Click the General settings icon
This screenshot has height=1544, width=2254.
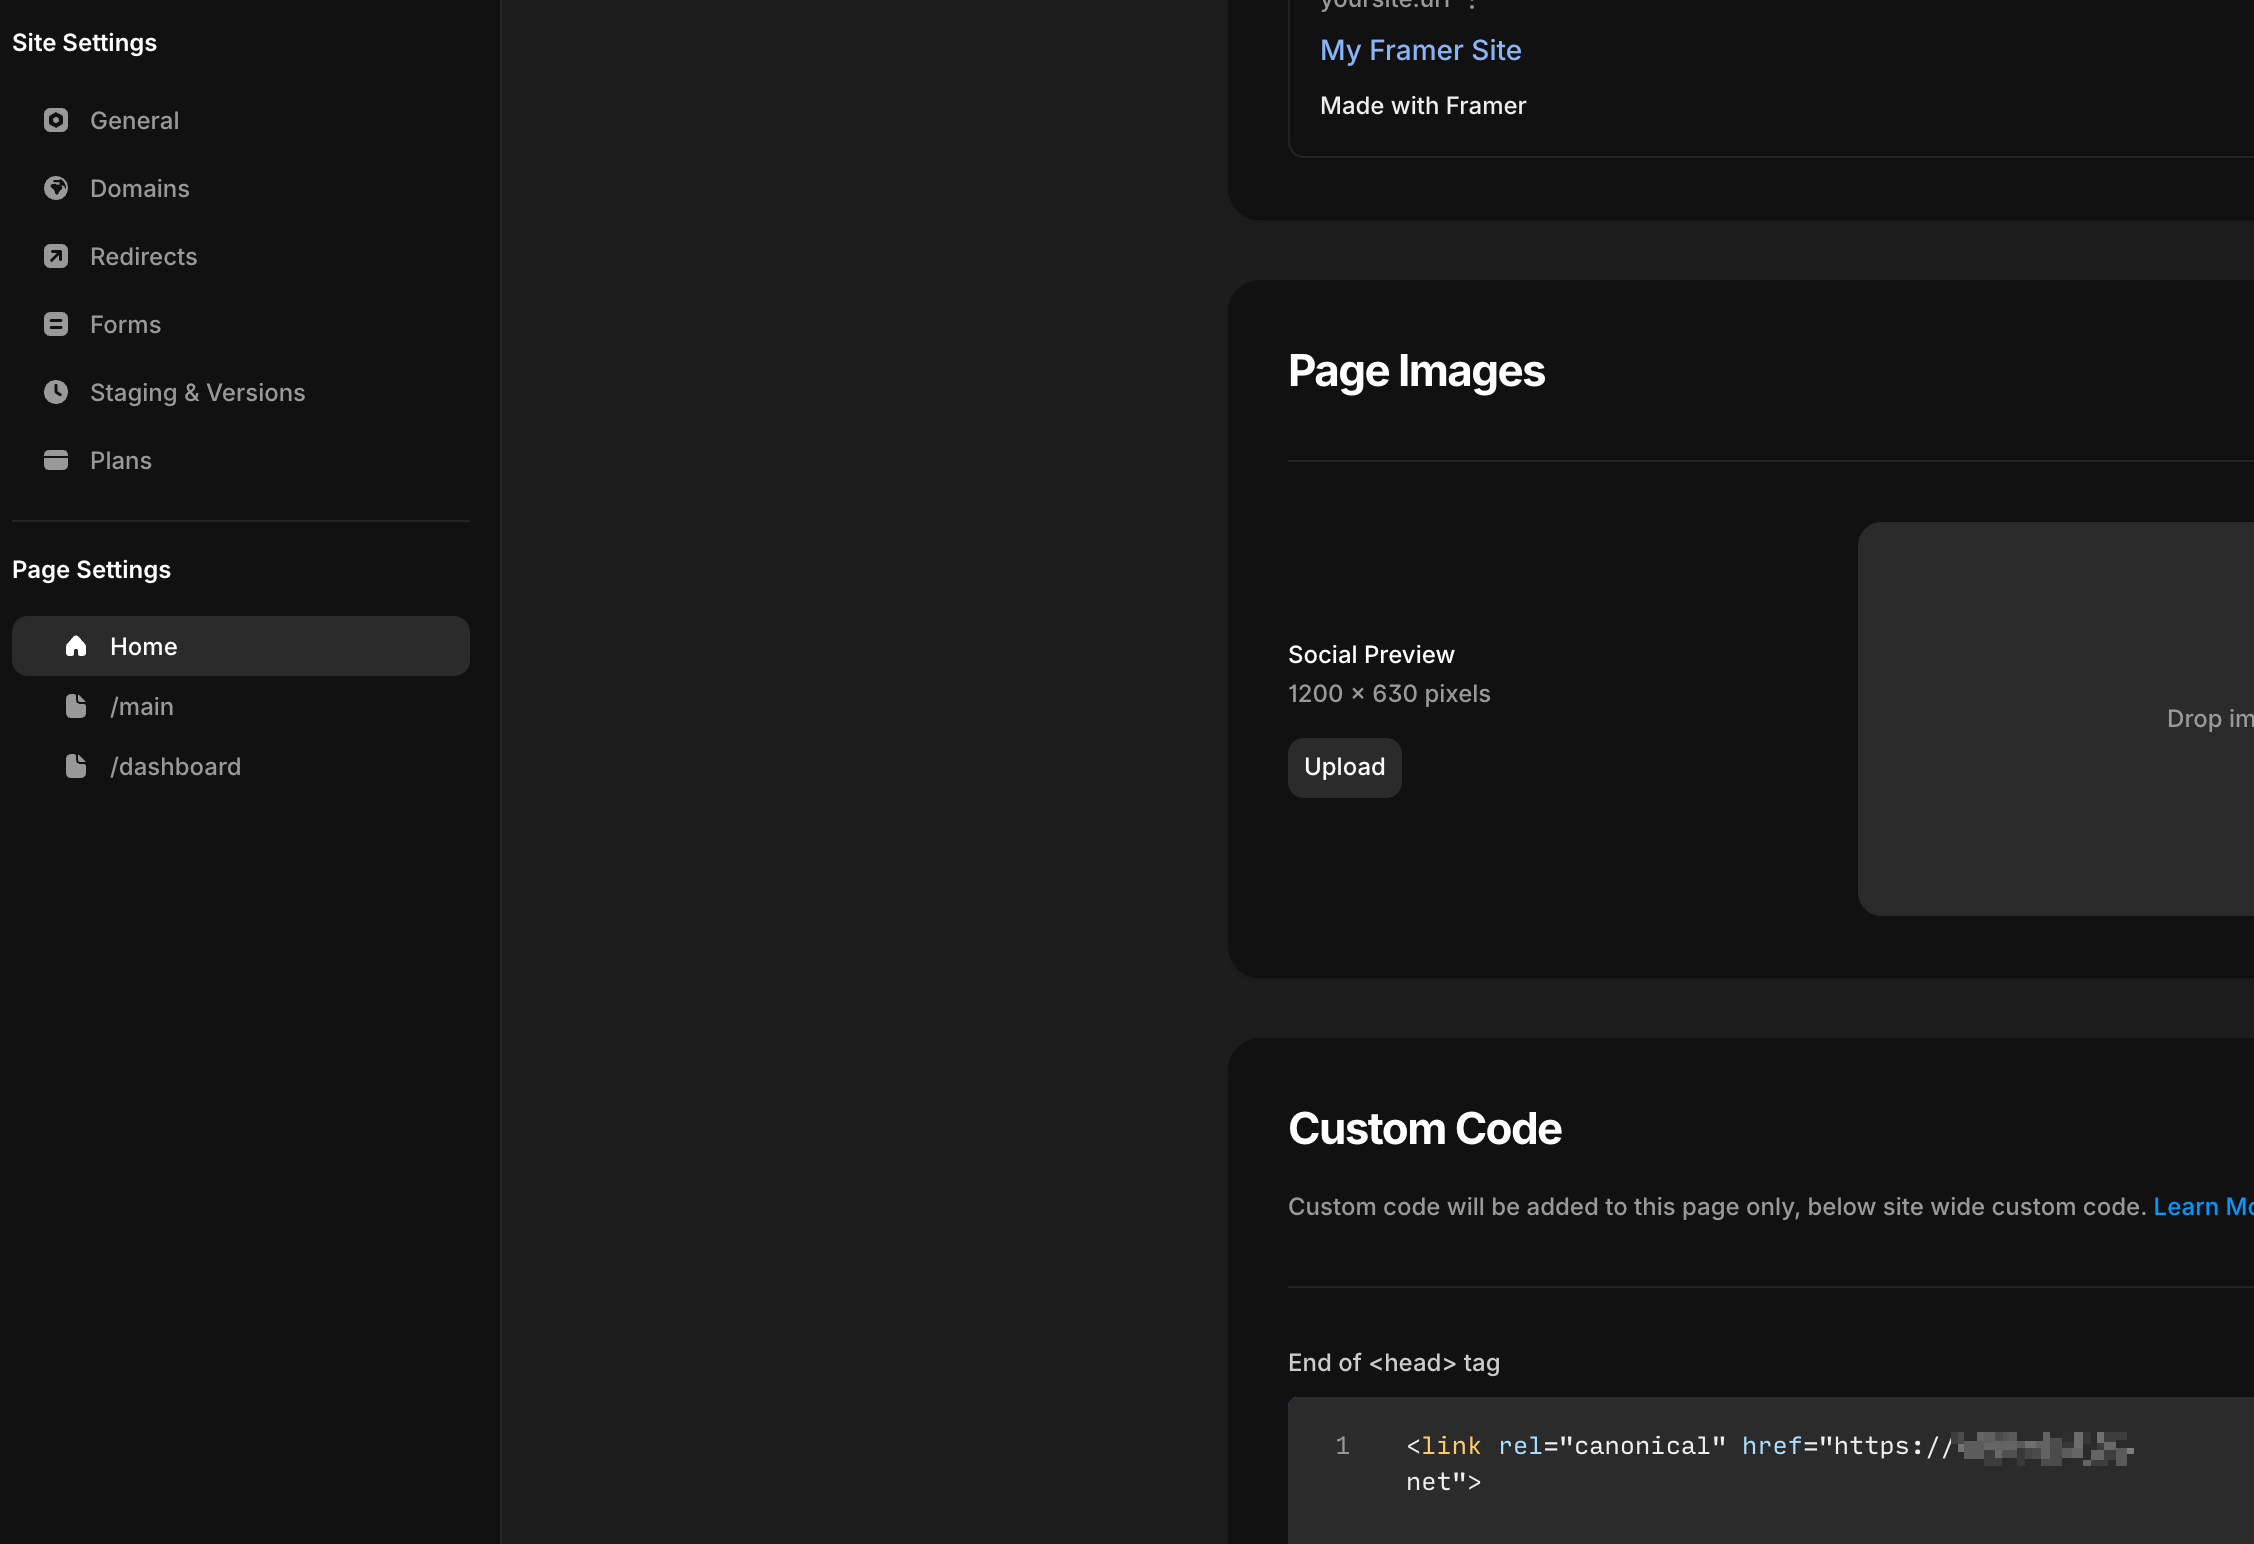pos(56,120)
